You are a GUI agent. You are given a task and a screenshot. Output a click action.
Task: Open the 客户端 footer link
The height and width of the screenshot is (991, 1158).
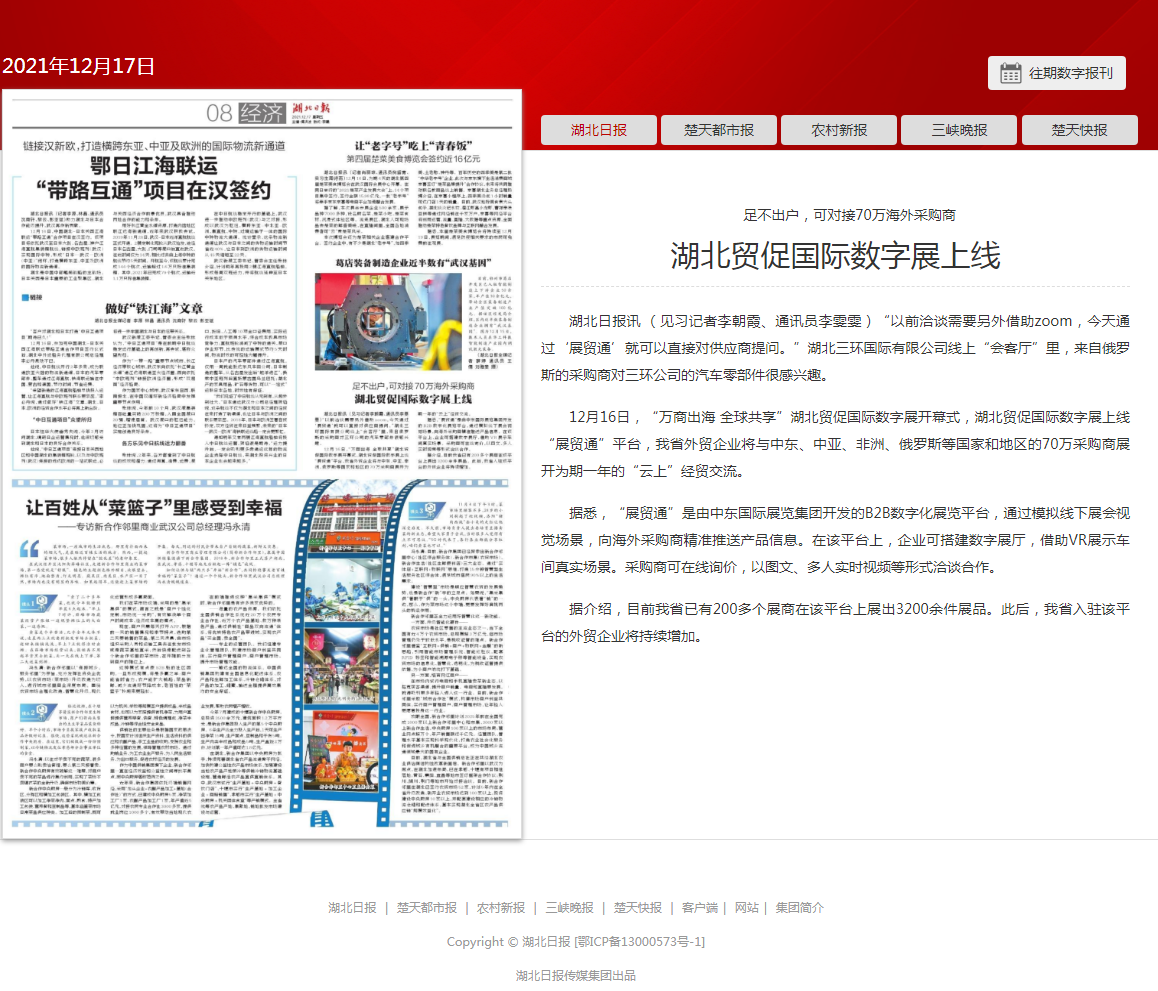tap(700, 908)
